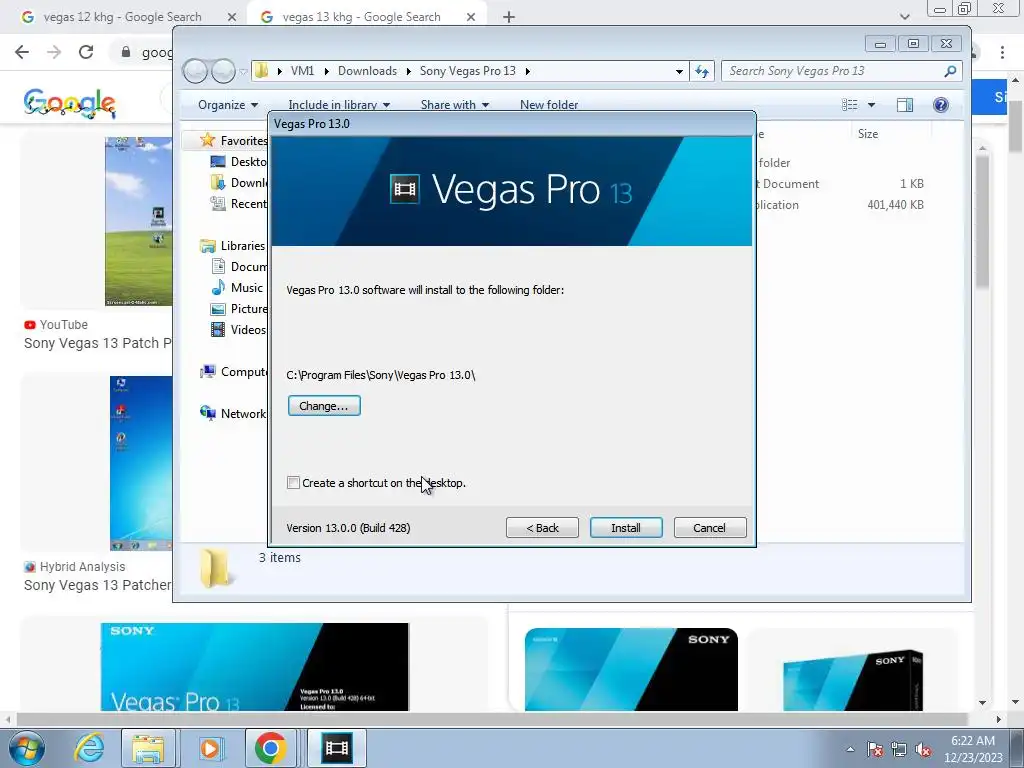Click the Explorer help icon
Screen dimensions: 1024x768
[x=940, y=104]
